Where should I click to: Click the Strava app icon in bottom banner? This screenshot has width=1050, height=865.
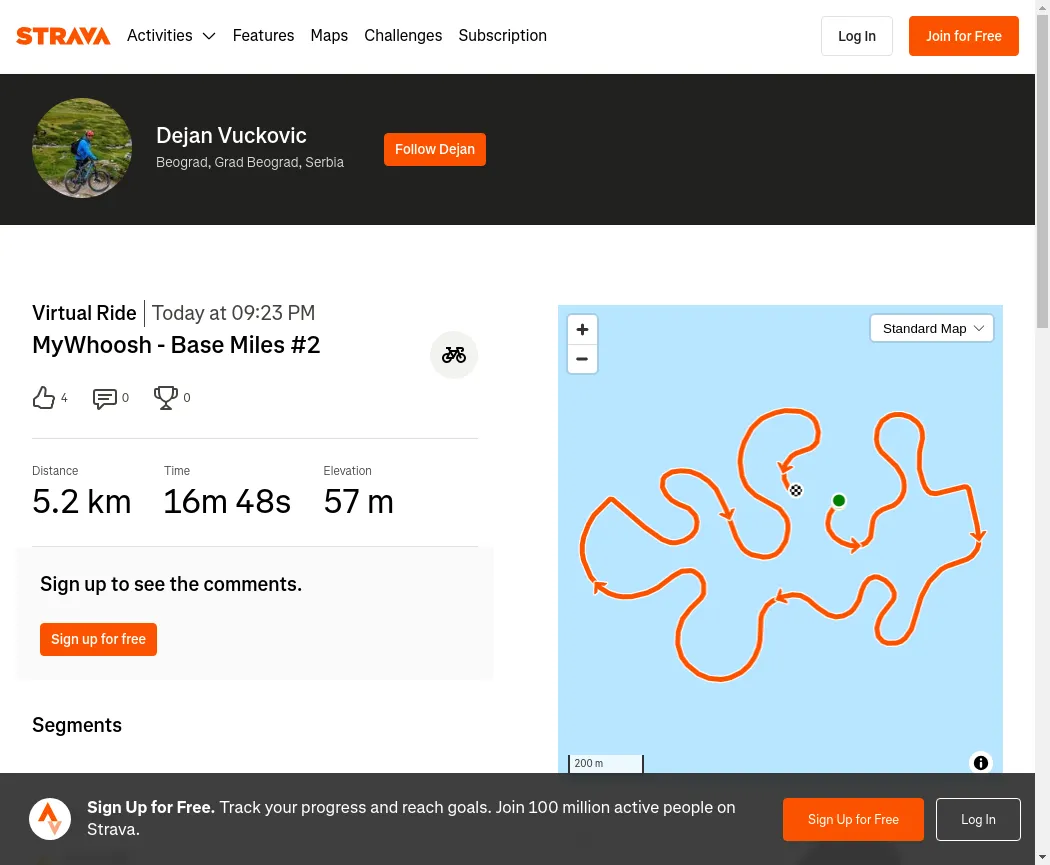pyautogui.click(x=50, y=819)
